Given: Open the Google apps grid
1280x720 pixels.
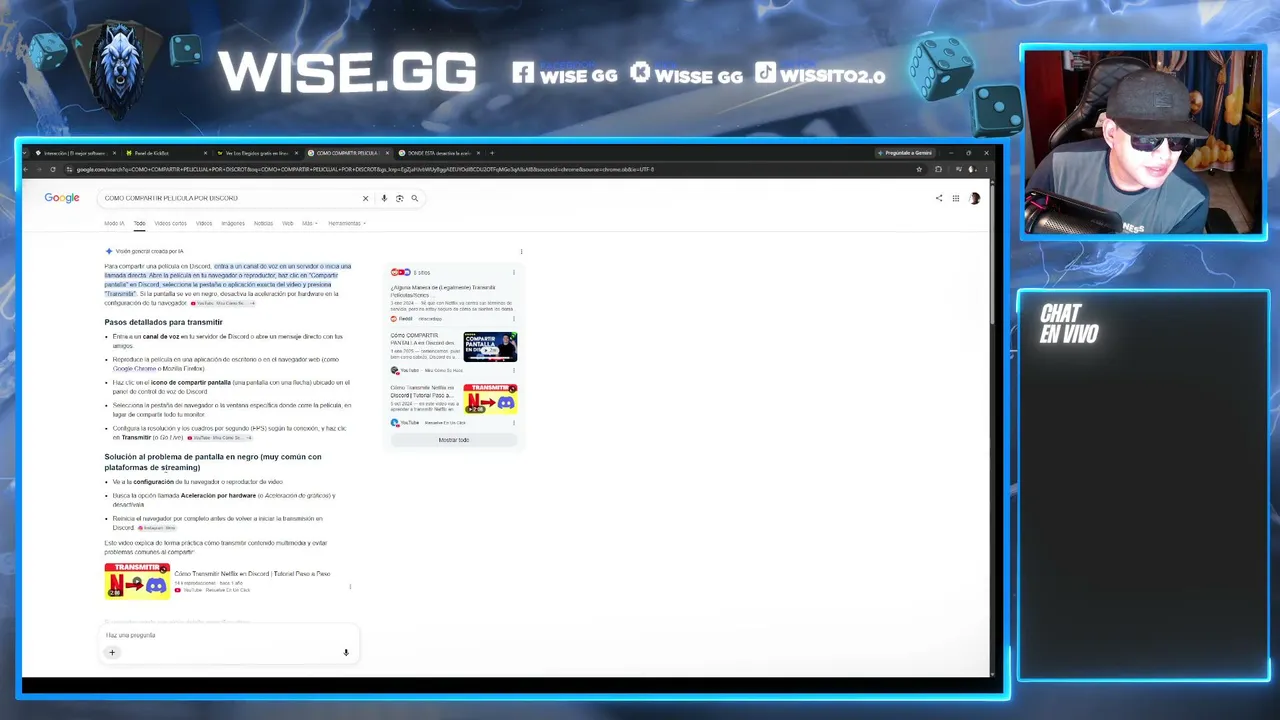Looking at the screenshot, I should tap(956, 198).
